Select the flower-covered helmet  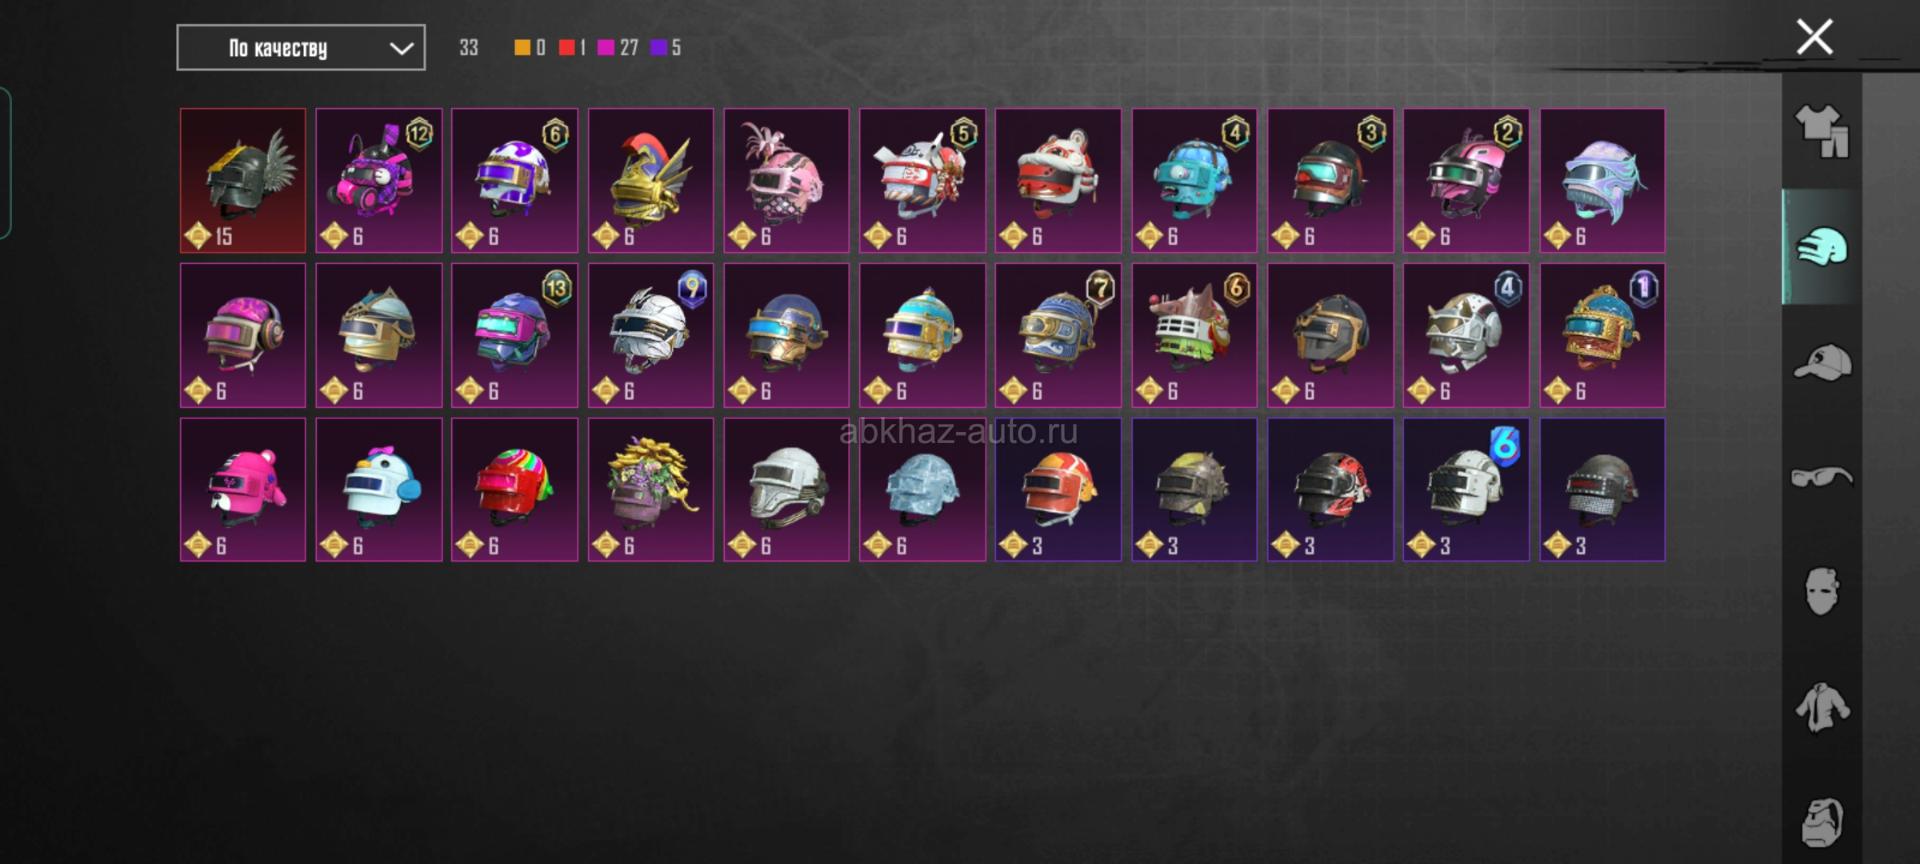[x=651, y=490]
